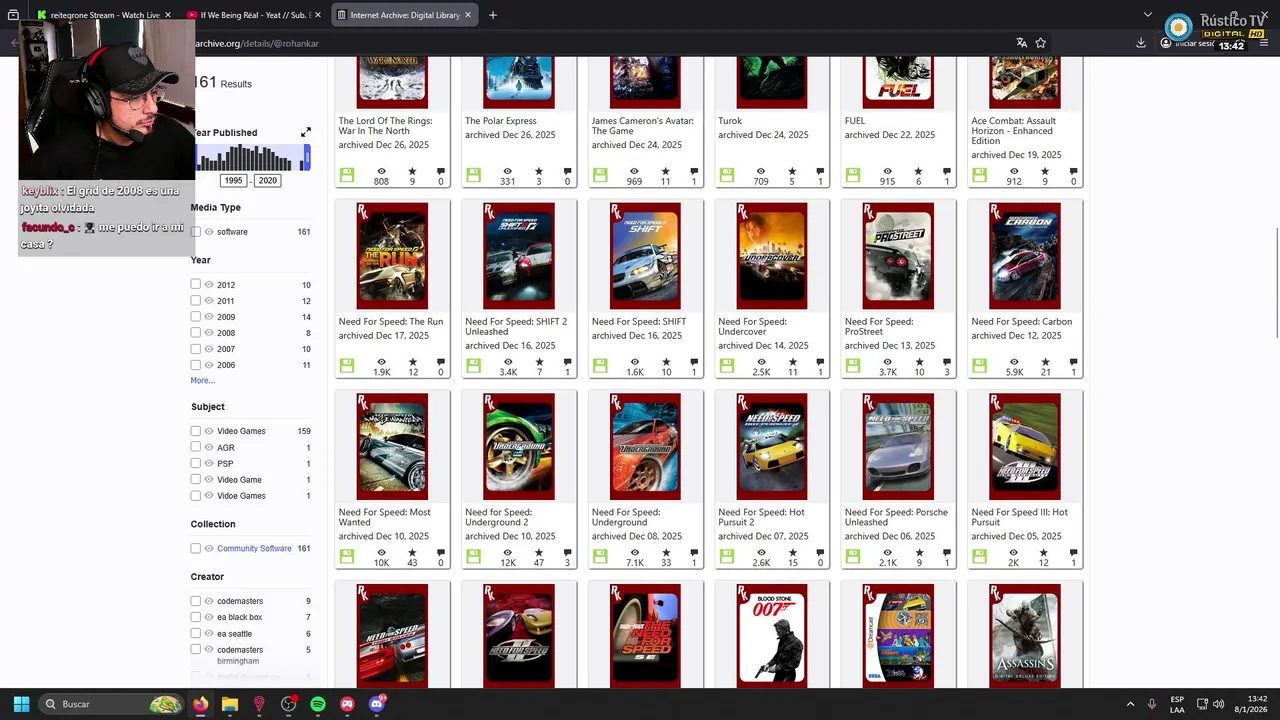Click green software icon under Ace Combat: Assault Horizon
Image resolution: width=1280 pixels, height=720 pixels.
(980, 175)
